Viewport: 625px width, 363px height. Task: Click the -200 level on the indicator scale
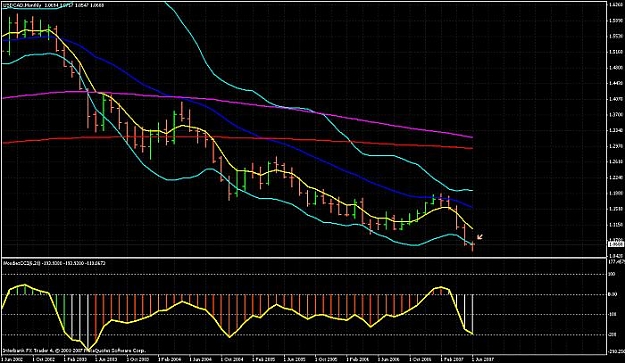(613, 335)
